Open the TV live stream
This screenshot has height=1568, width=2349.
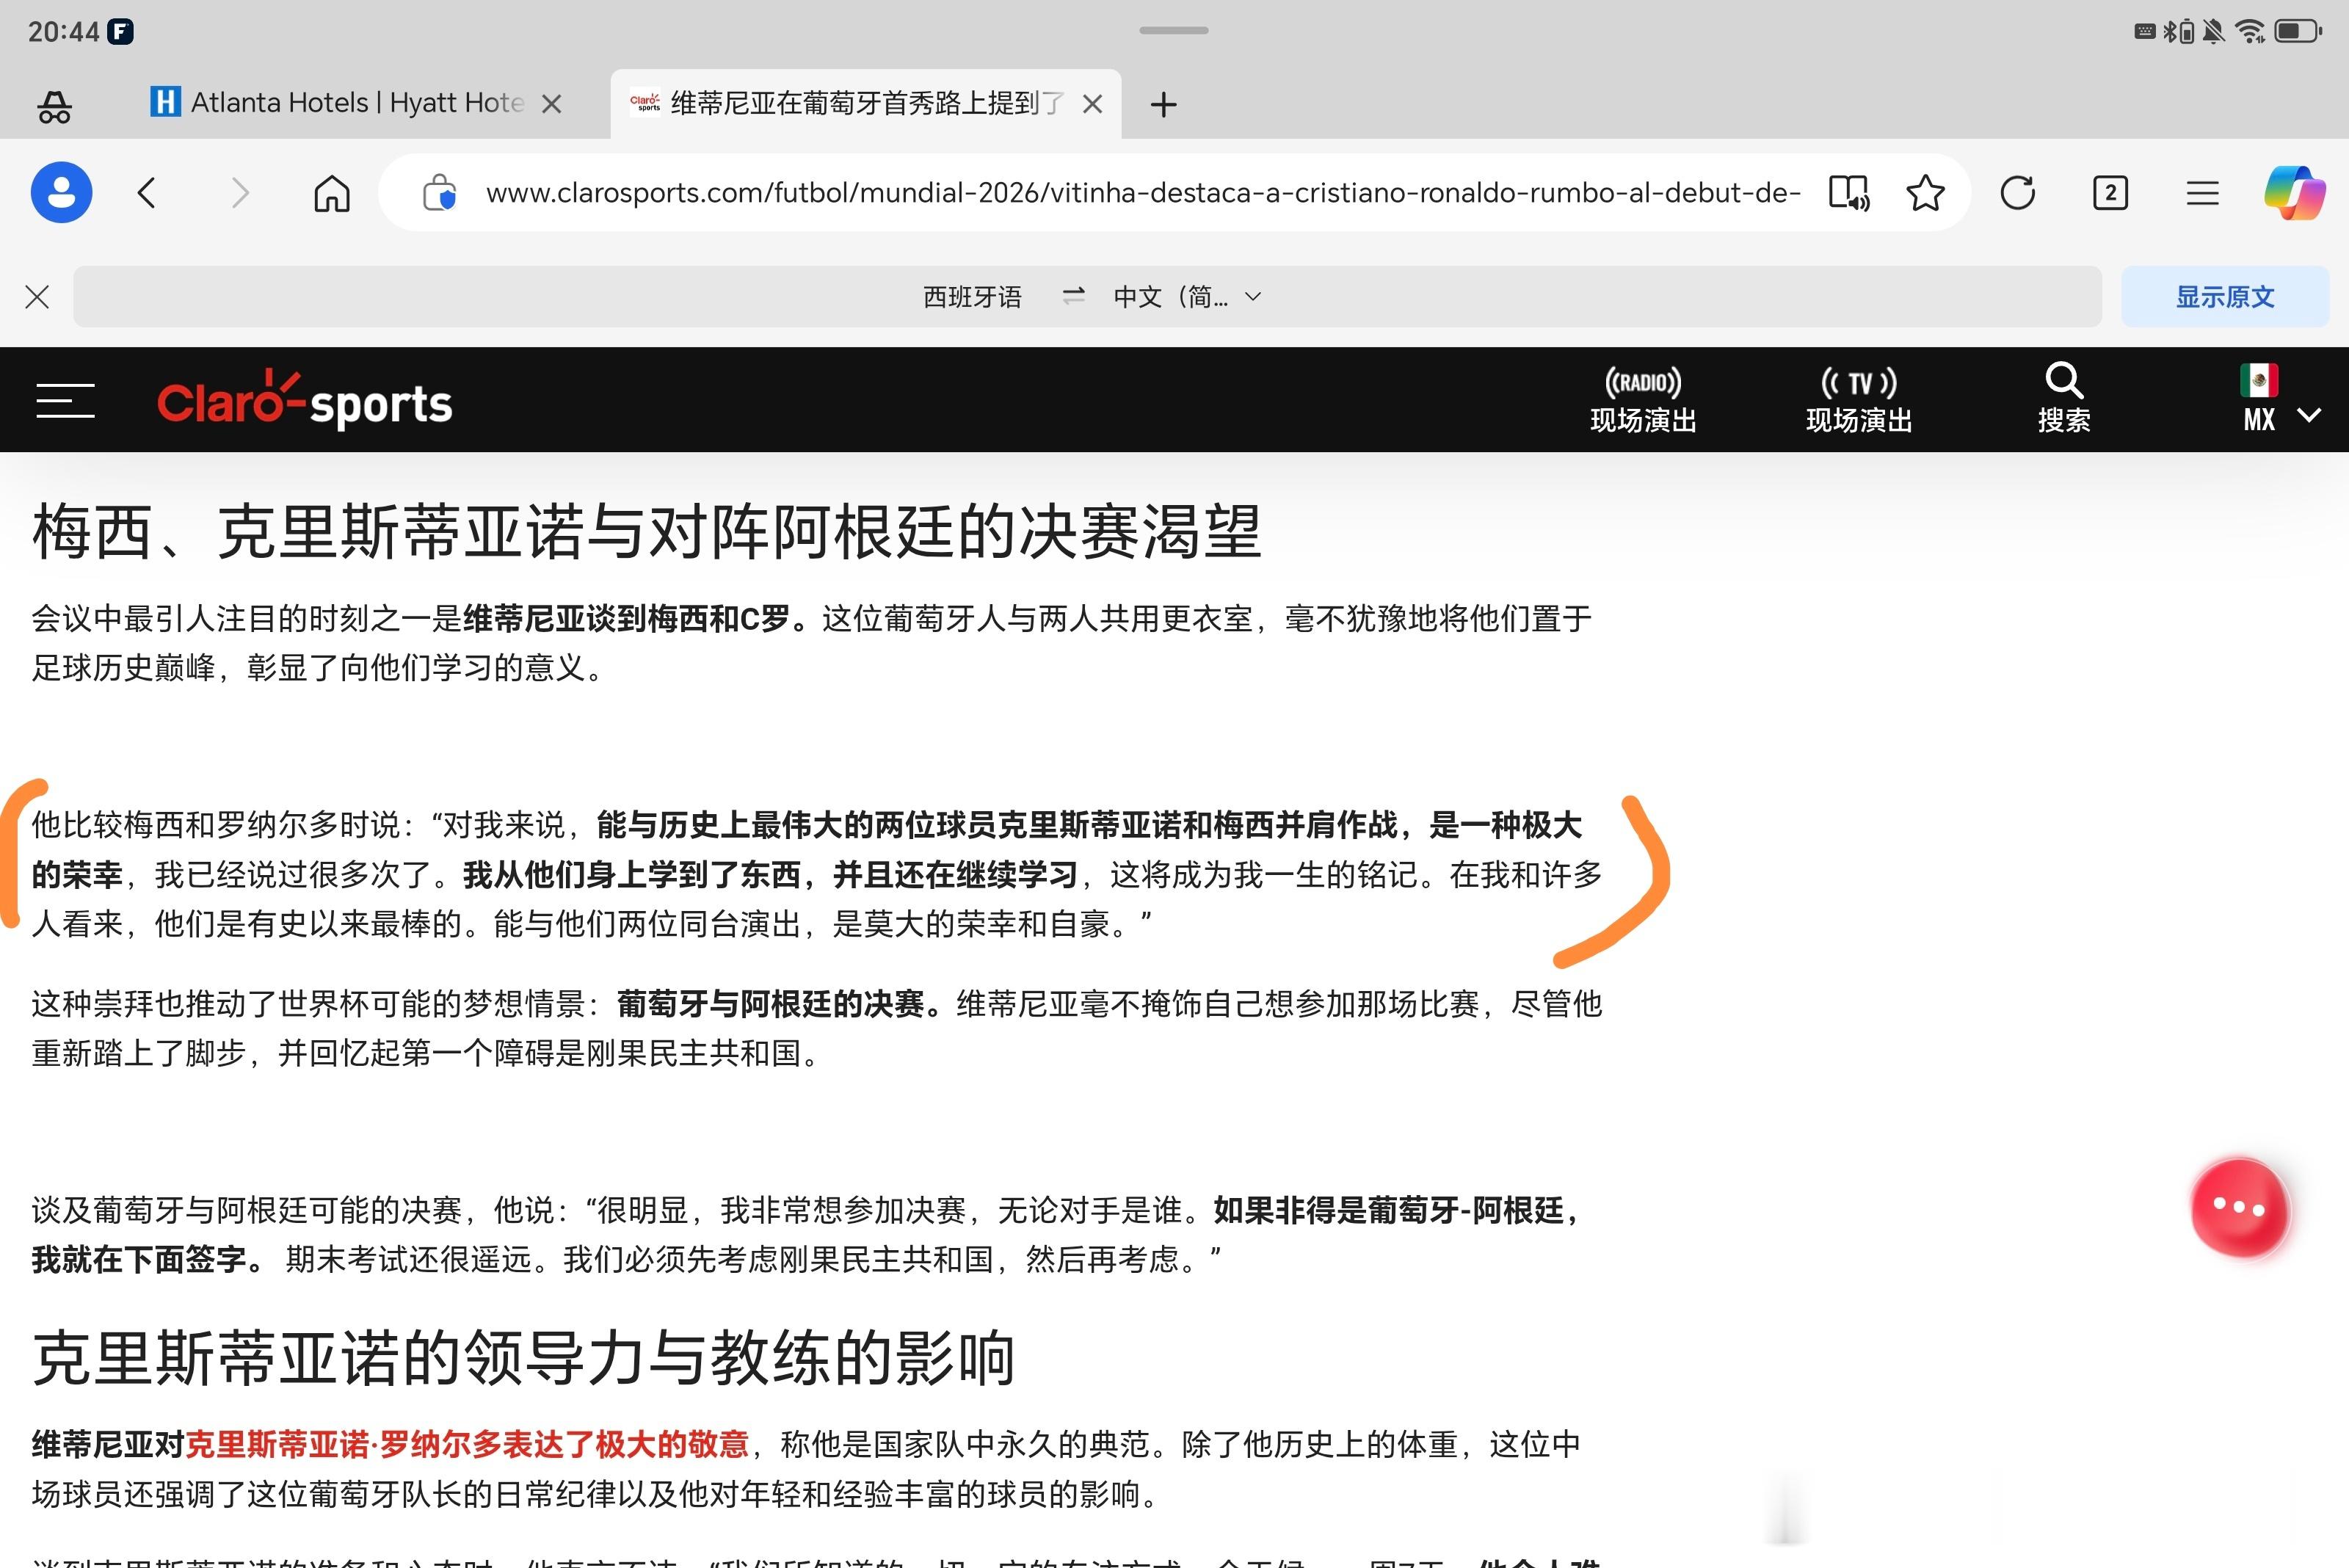(1859, 400)
